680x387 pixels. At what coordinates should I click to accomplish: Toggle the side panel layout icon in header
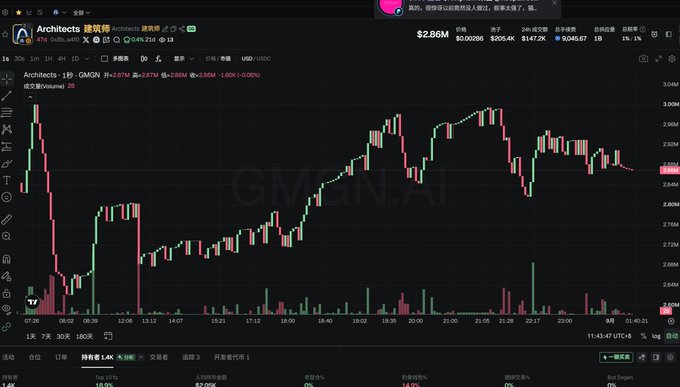668,34
